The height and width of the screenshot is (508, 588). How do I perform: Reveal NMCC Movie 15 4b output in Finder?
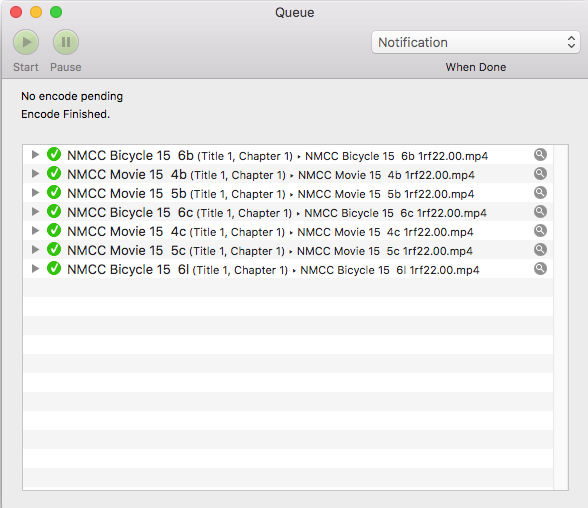pos(540,174)
